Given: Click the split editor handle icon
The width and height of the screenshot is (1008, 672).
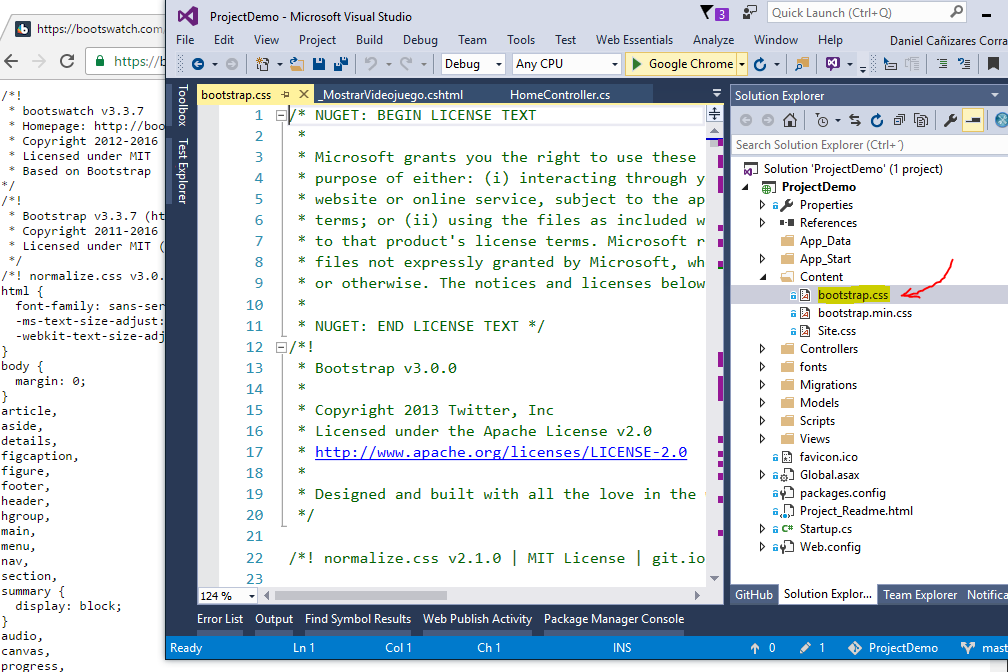Looking at the screenshot, I should tap(714, 114).
